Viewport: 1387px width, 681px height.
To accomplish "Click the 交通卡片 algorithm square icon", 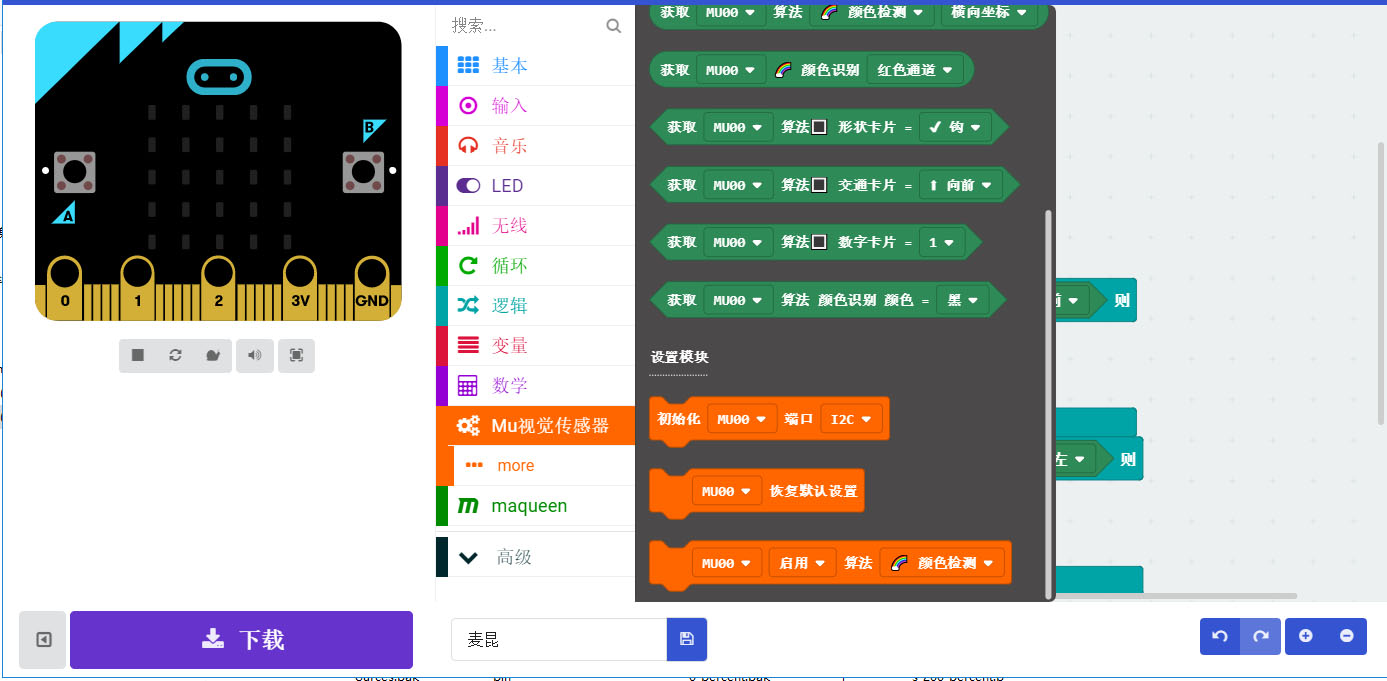I will (819, 185).
